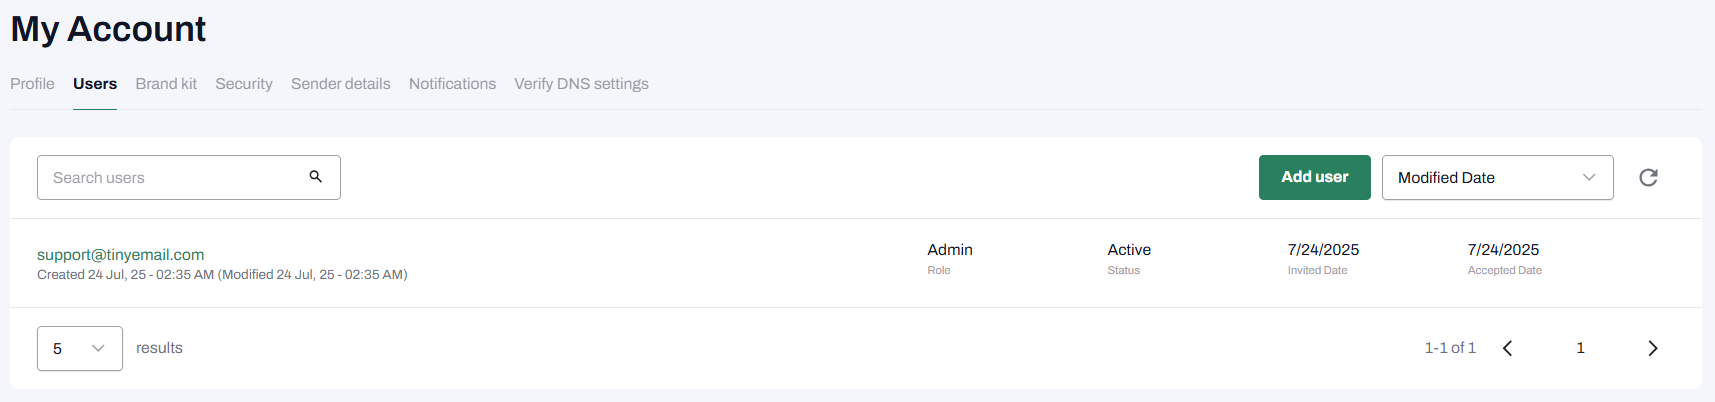Switch to Notifications tab
Image resolution: width=1715 pixels, height=402 pixels.
pyautogui.click(x=452, y=84)
